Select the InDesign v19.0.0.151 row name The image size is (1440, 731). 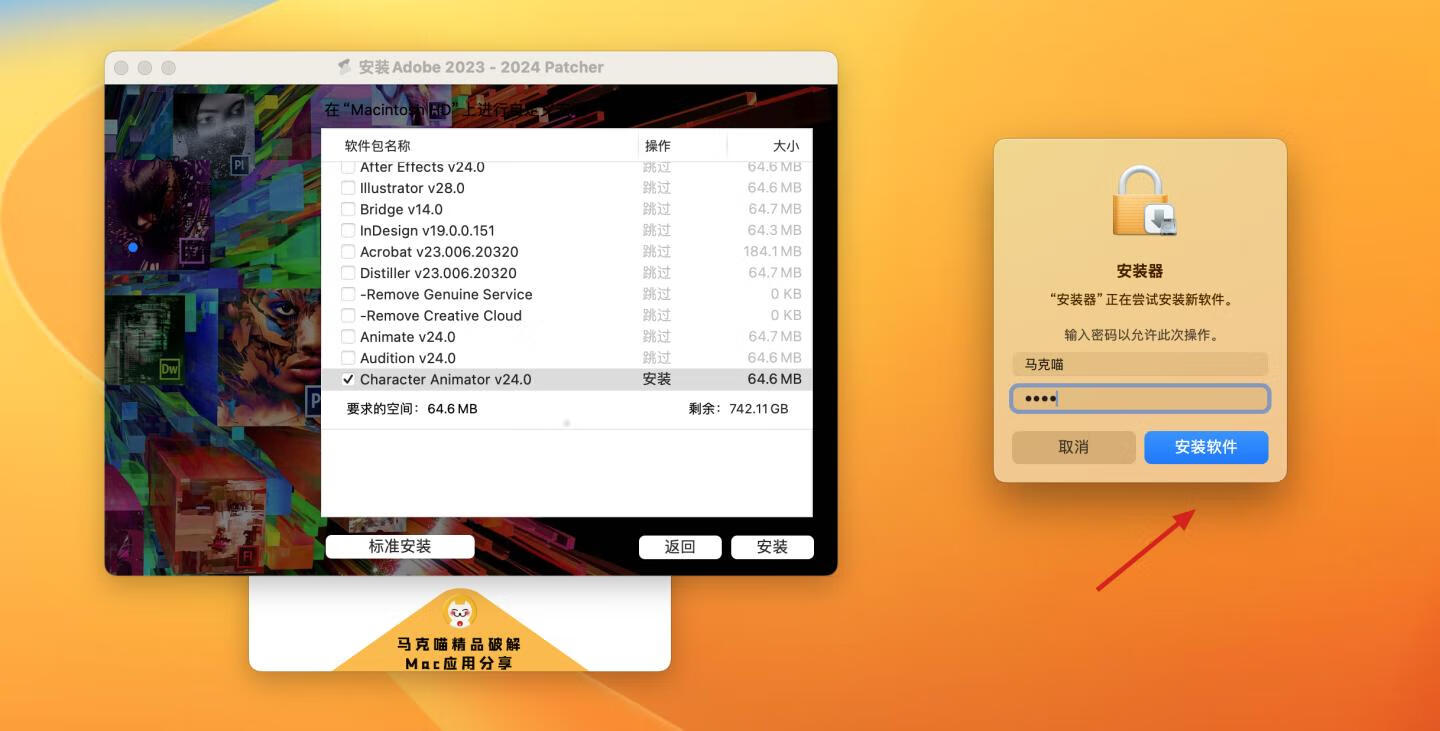click(427, 230)
